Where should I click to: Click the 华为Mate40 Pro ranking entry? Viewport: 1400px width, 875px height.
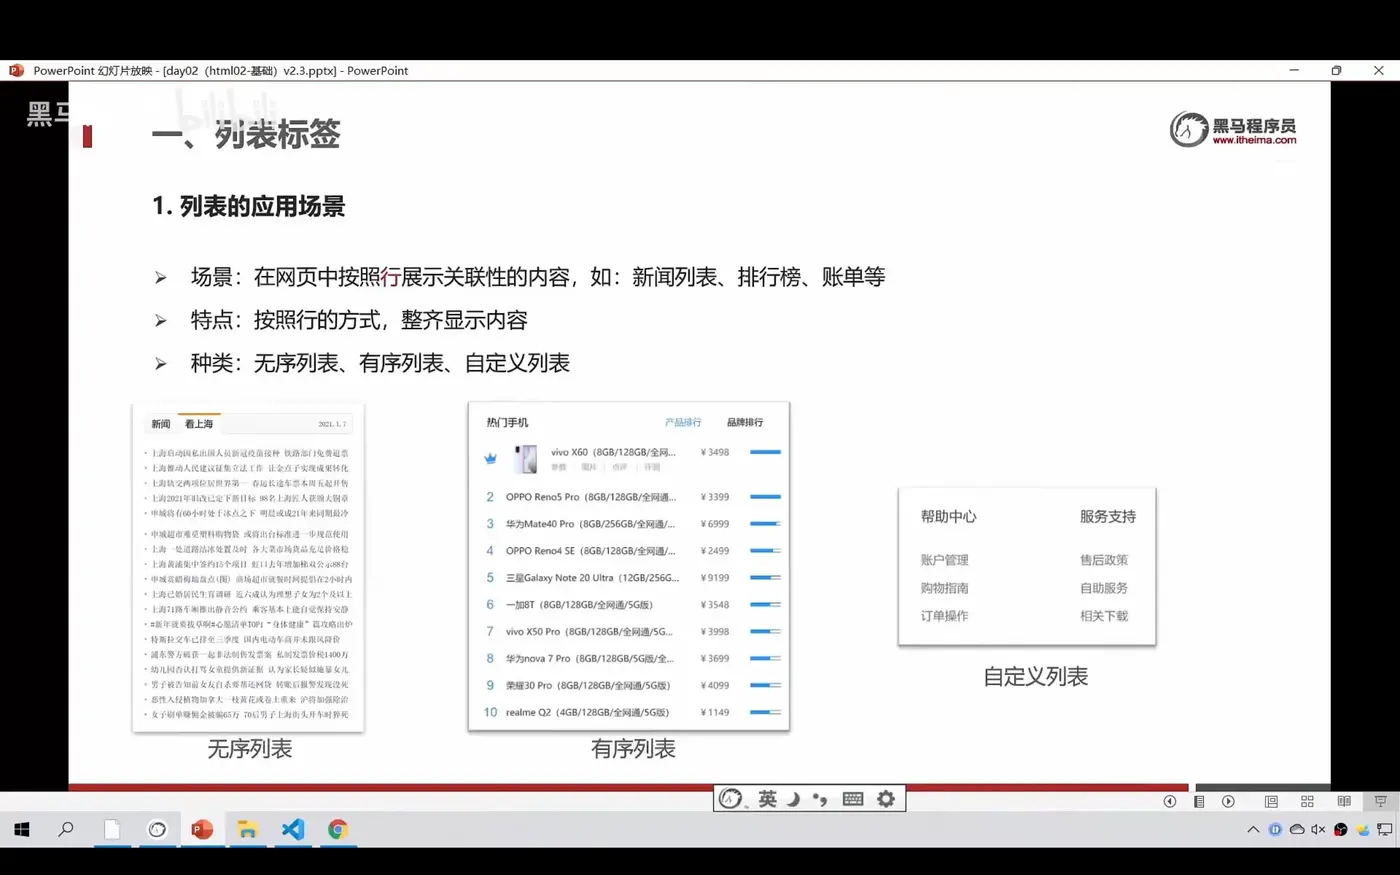pyautogui.click(x=590, y=524)
